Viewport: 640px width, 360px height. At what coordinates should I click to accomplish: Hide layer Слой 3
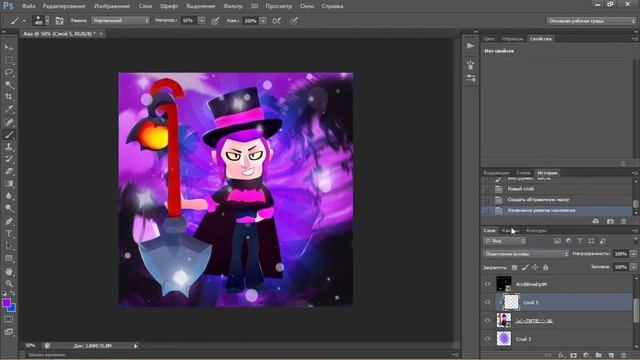pyautogui.click(x=487, y=338)
